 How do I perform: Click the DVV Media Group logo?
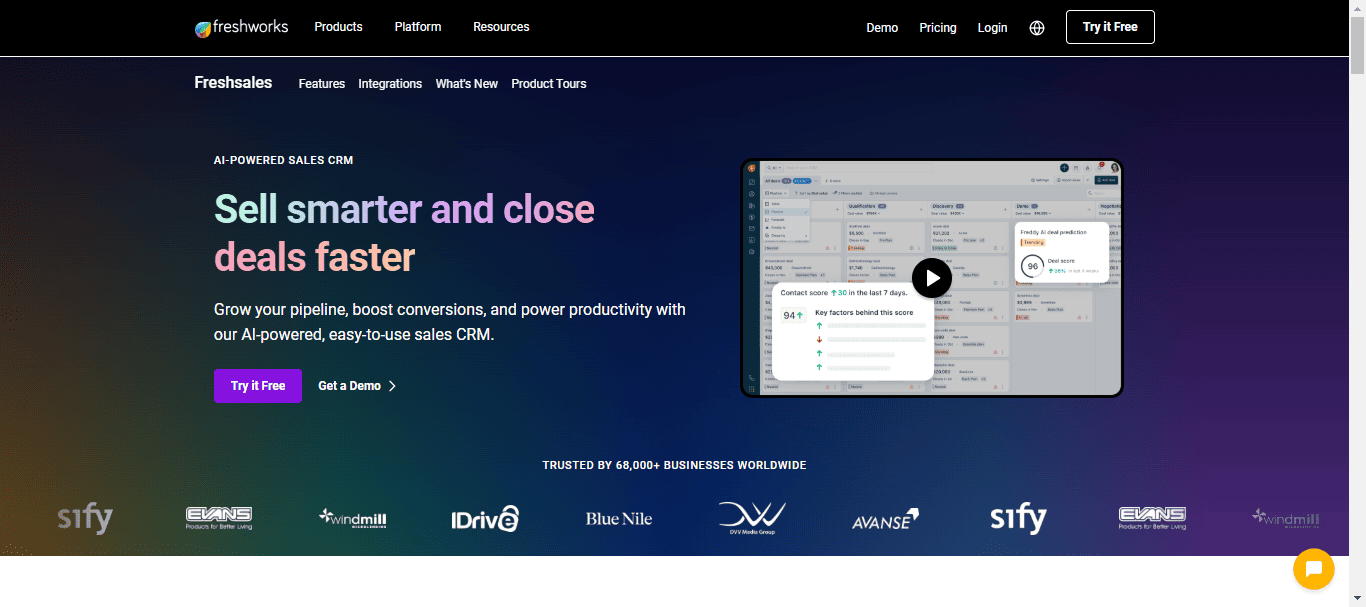click(752, 518)
